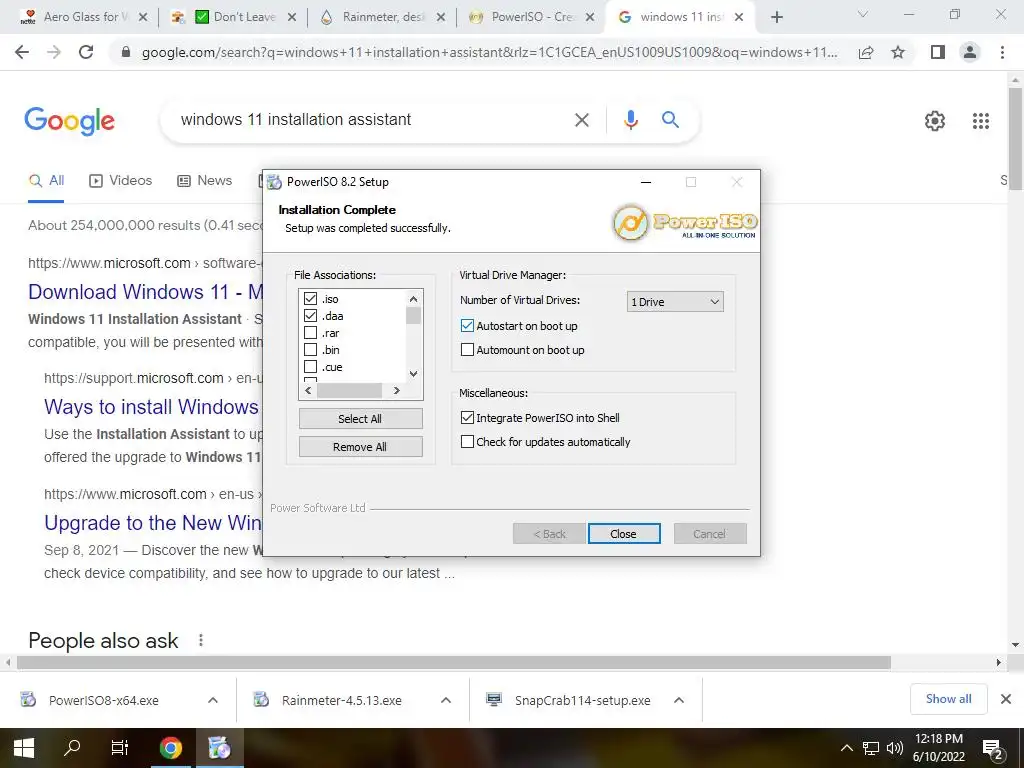Select the News search tab

pyautogui.click(x=204, y=181)
